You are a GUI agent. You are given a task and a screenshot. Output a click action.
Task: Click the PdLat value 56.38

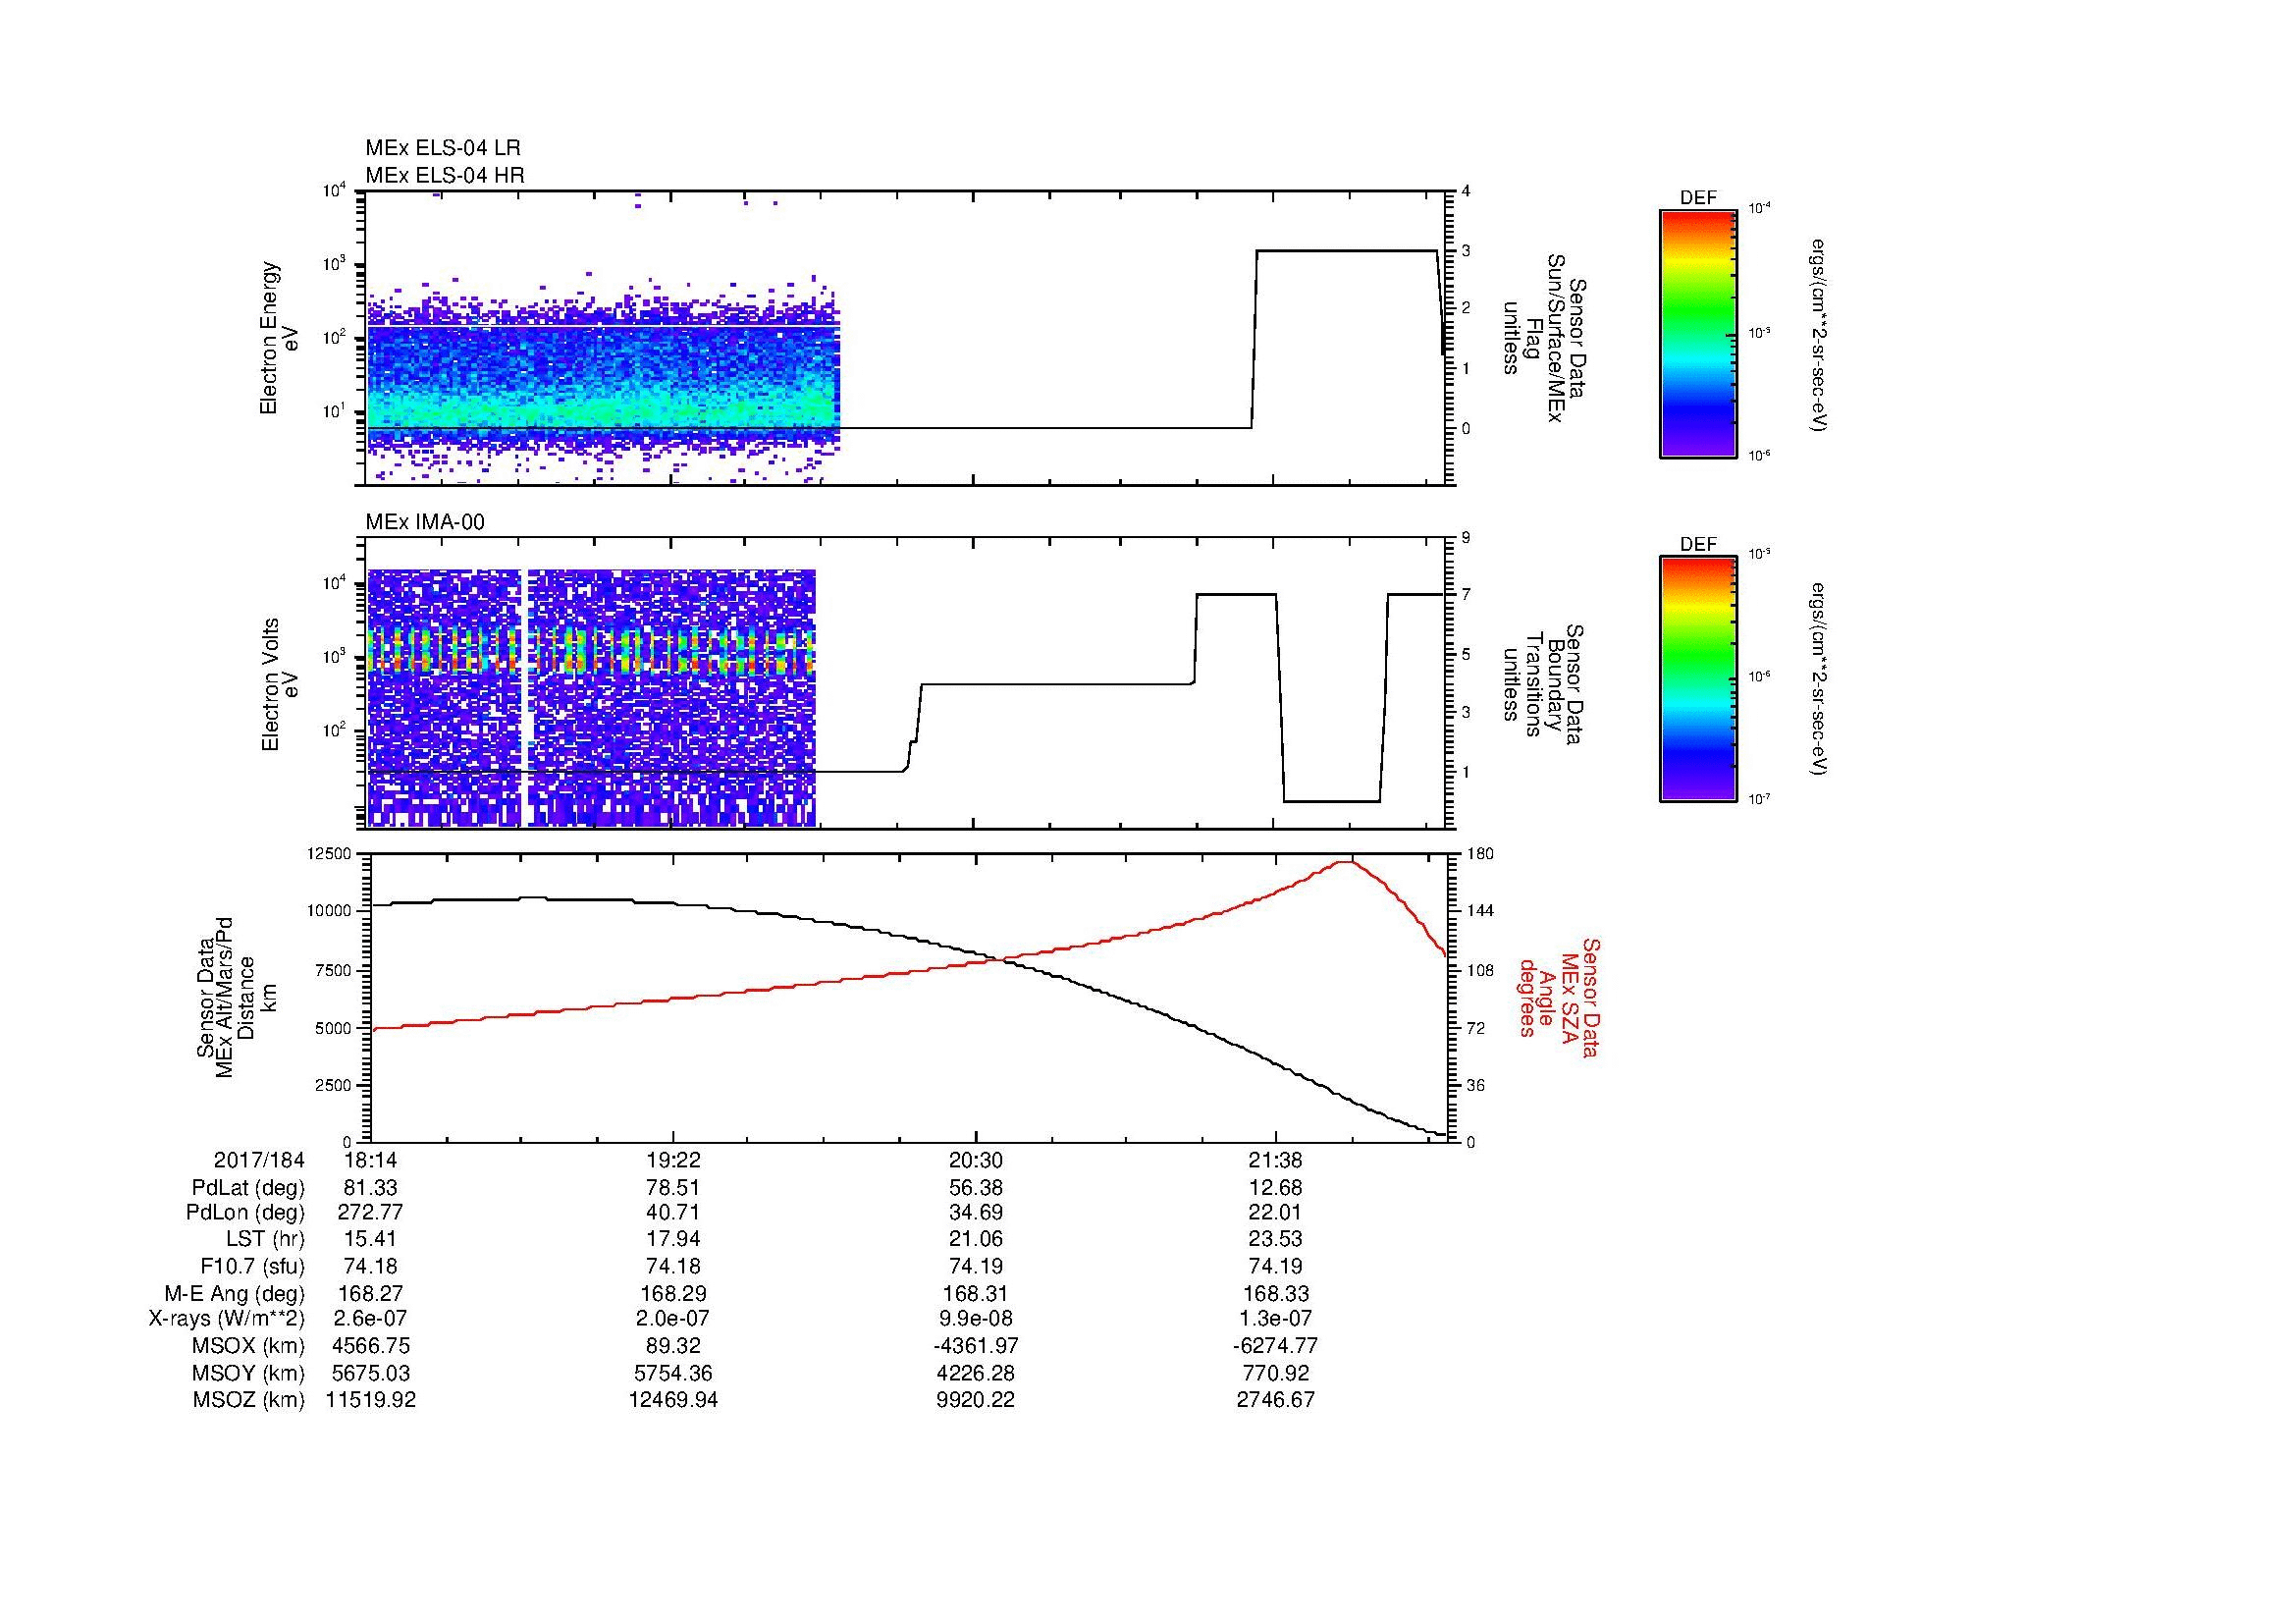[x=976, y=1188]
